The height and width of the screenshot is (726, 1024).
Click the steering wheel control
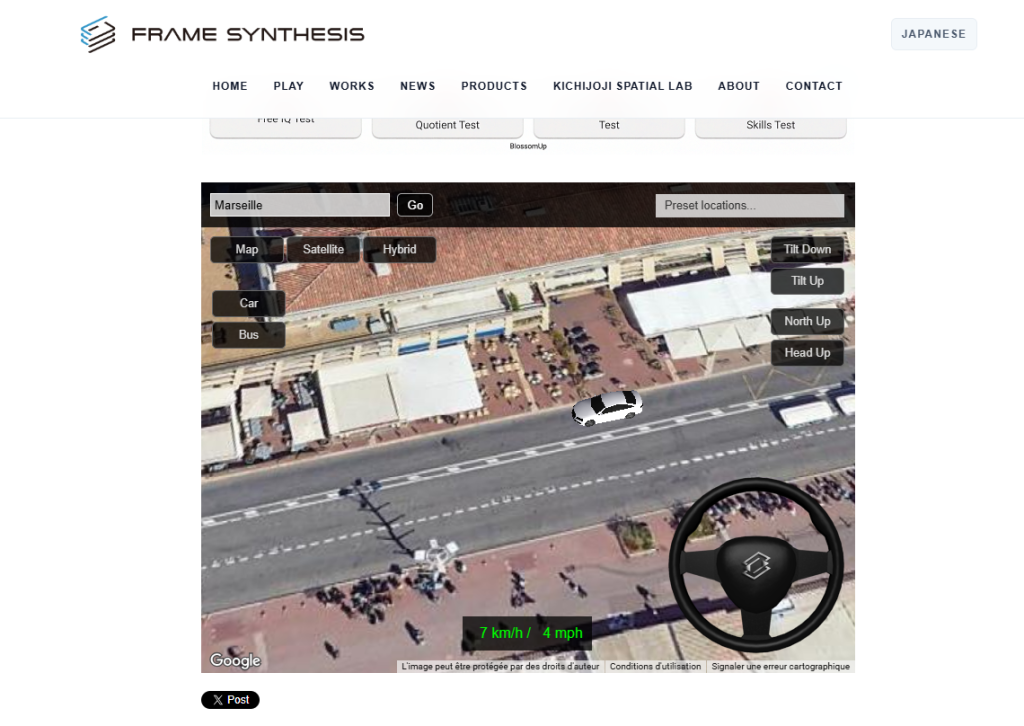tap(756, 565)
